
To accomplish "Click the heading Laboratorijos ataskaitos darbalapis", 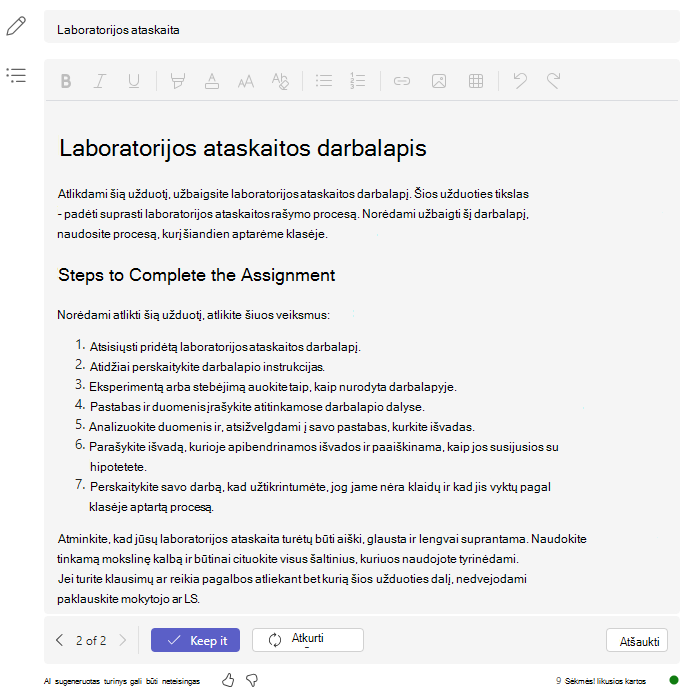I will (x=243, y=148).
